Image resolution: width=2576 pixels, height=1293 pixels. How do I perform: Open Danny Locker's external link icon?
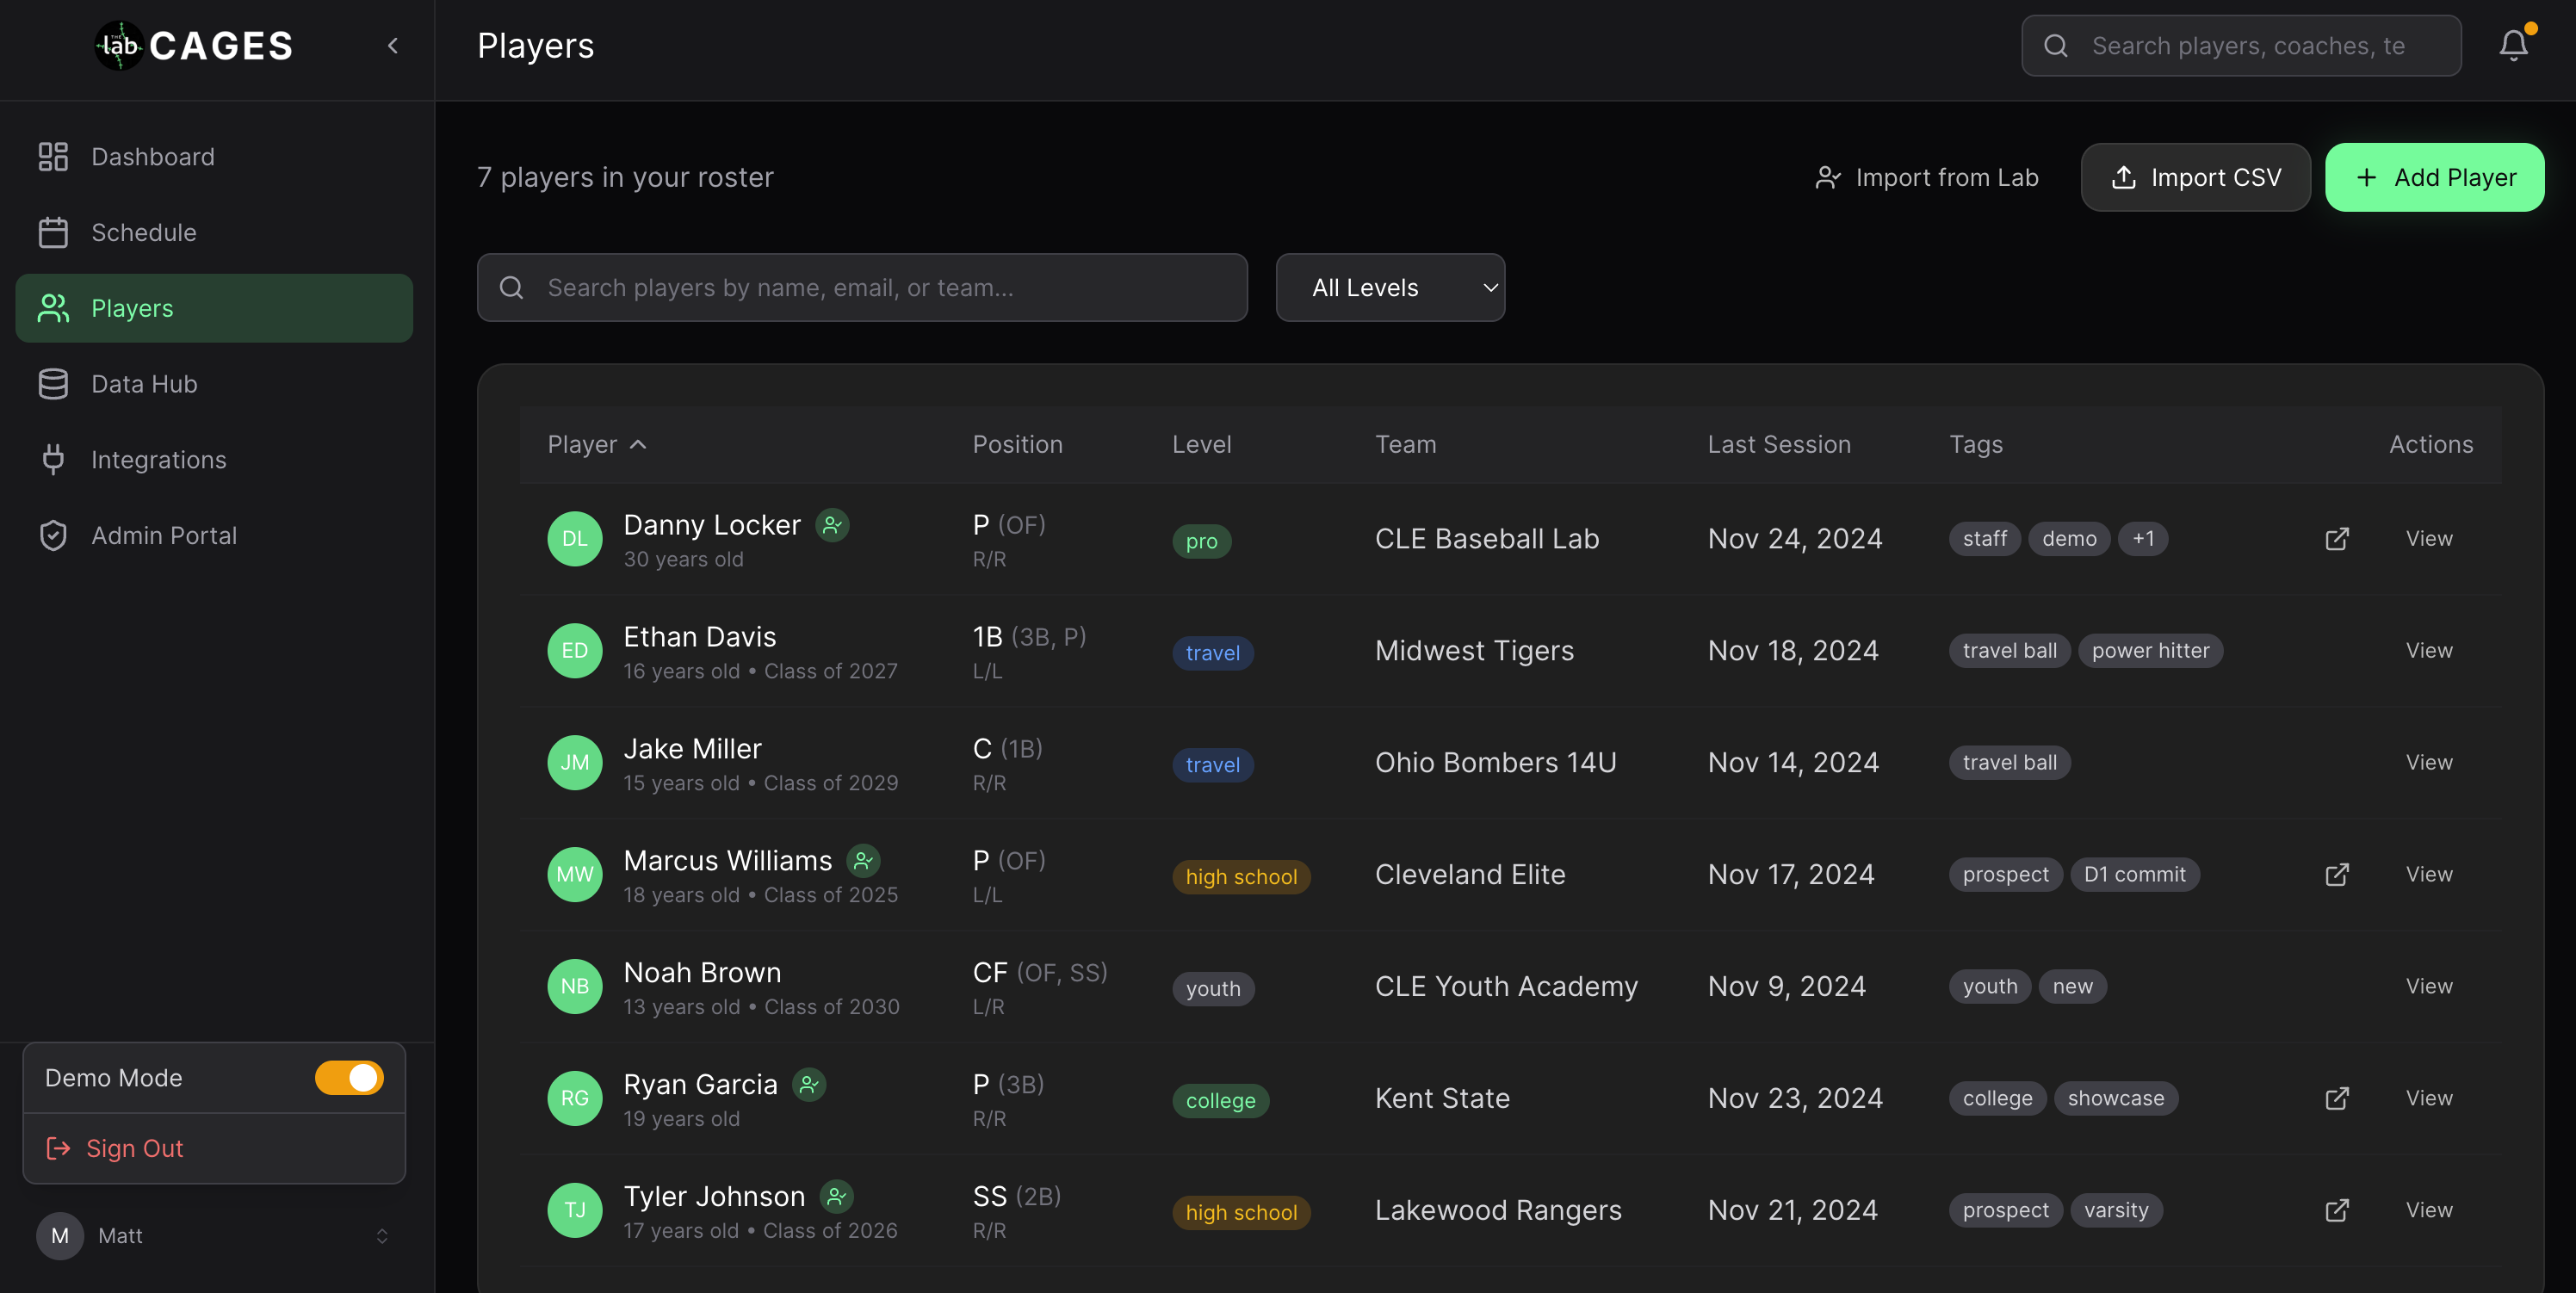tap(2336, 539)
